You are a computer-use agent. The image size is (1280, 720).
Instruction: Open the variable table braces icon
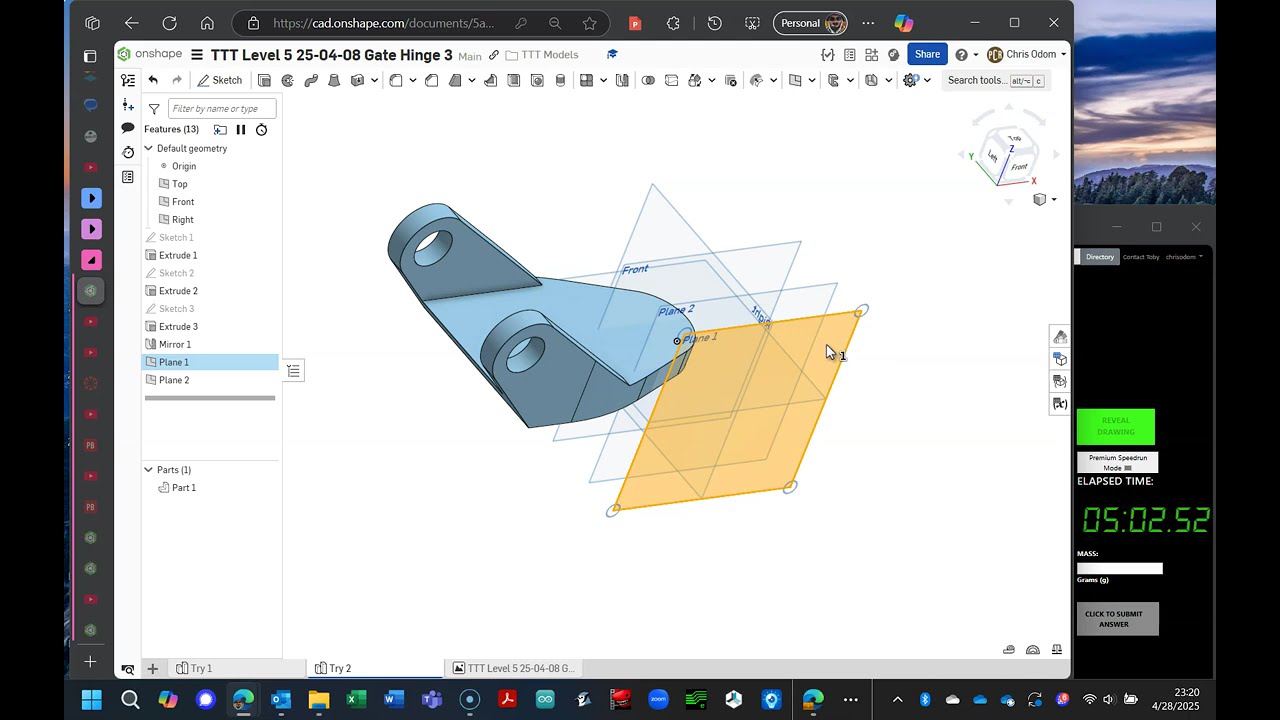coord(827,55)
